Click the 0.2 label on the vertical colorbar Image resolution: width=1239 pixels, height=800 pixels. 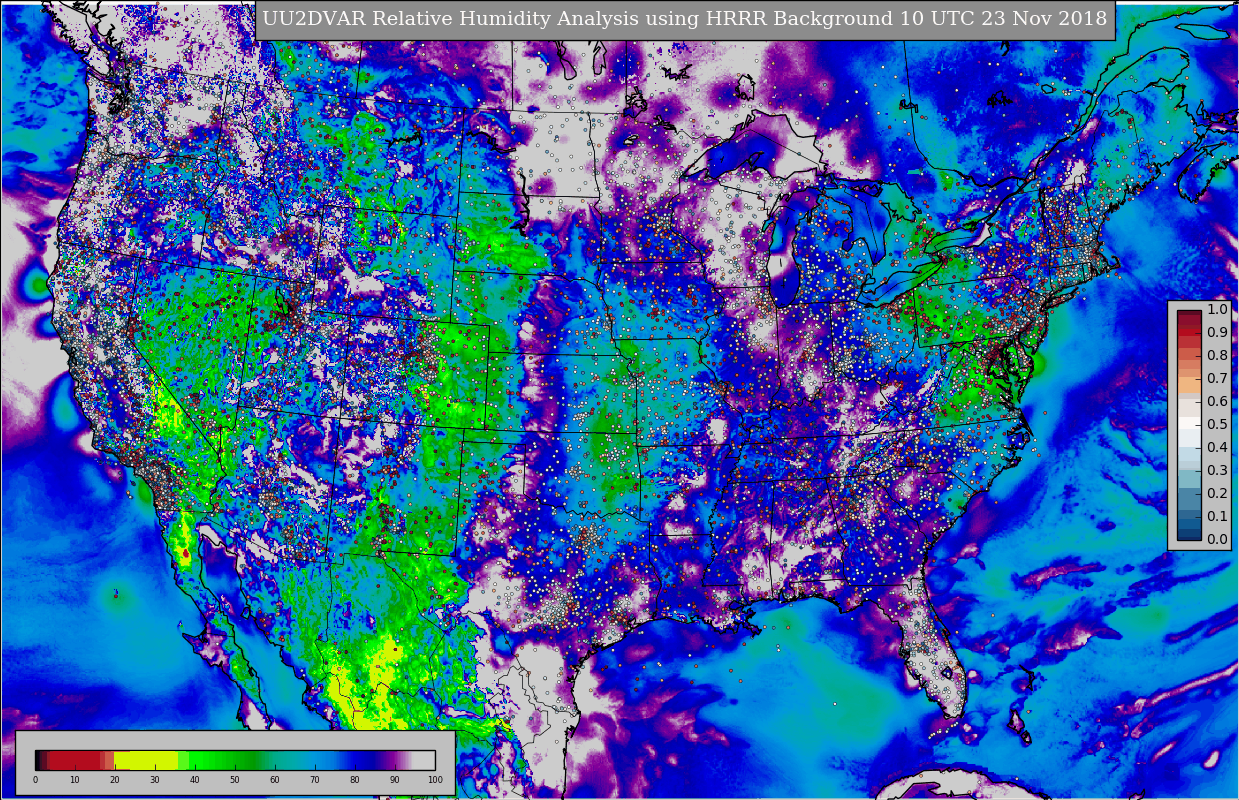pyautogui.click(x=1217, y=494)
